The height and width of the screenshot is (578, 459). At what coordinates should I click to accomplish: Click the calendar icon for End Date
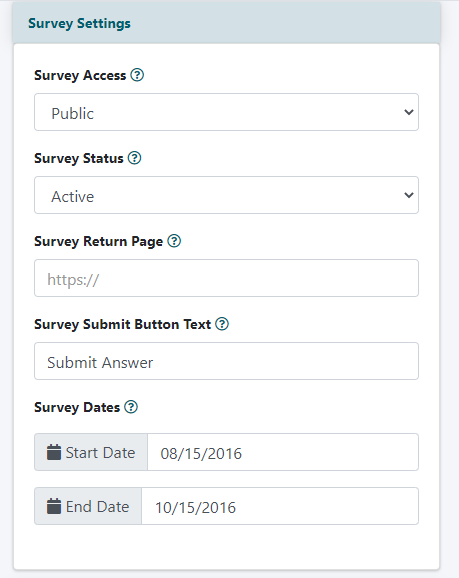(54, 506)
